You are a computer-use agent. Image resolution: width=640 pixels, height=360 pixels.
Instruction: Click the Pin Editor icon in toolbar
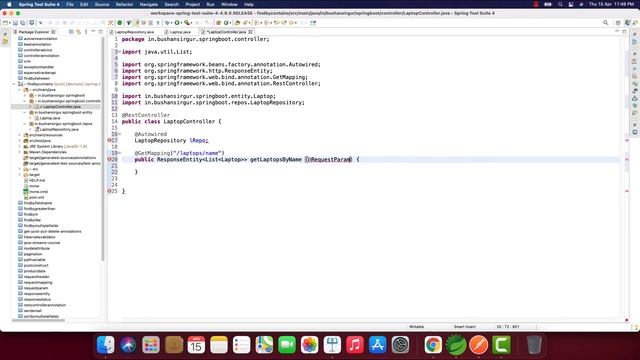click(313, 23)
